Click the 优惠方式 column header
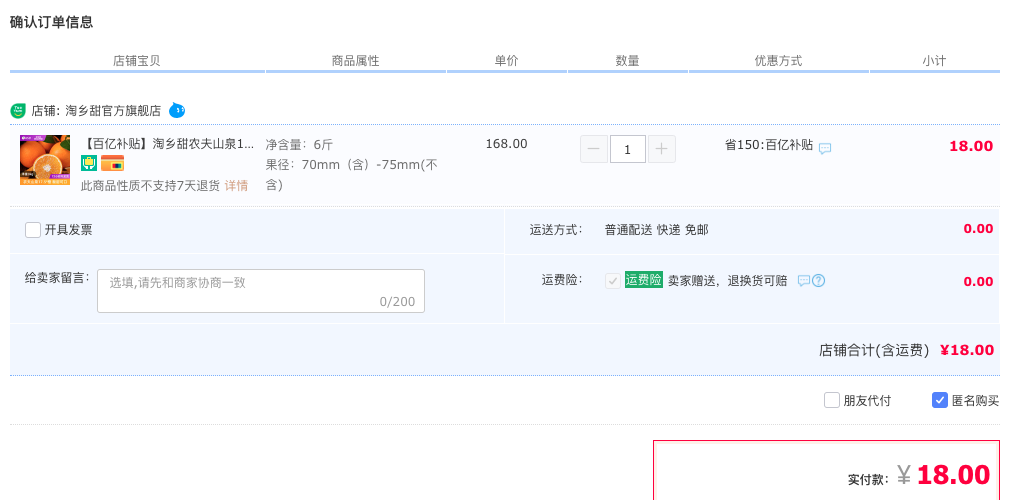The height and width of the screenshot is (500, 1011). (x=778, y=61)
